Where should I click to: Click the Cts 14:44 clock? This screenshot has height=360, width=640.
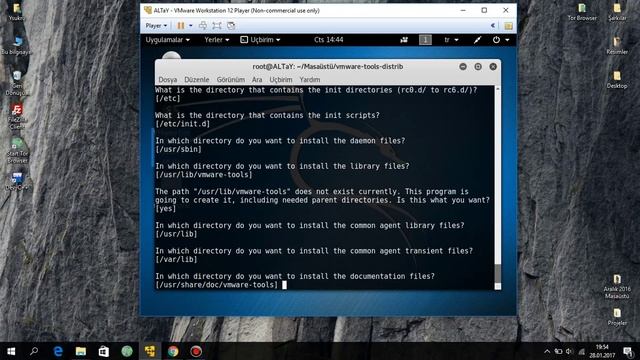329,40
